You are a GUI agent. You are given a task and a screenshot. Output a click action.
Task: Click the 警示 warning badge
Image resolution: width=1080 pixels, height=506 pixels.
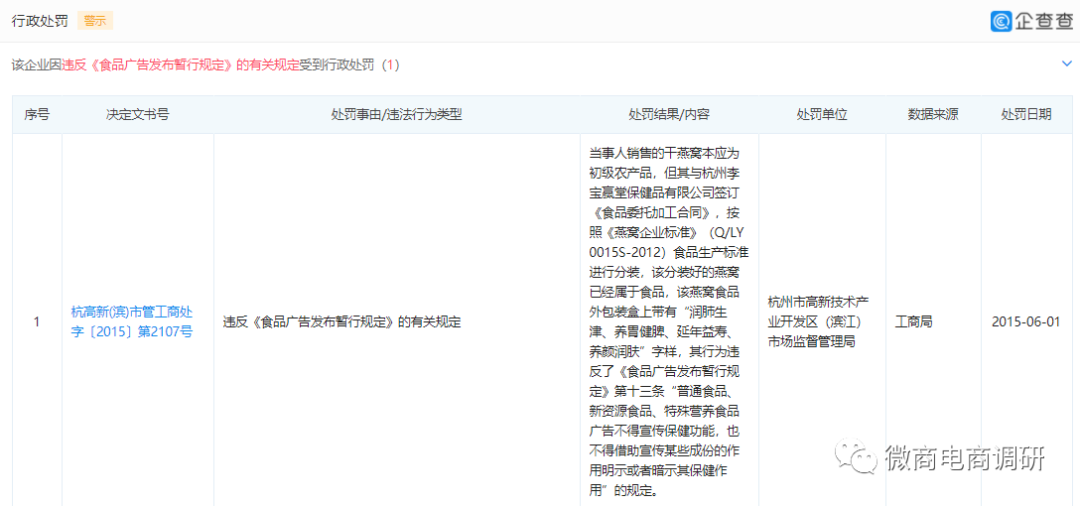(x=95, y=21)
